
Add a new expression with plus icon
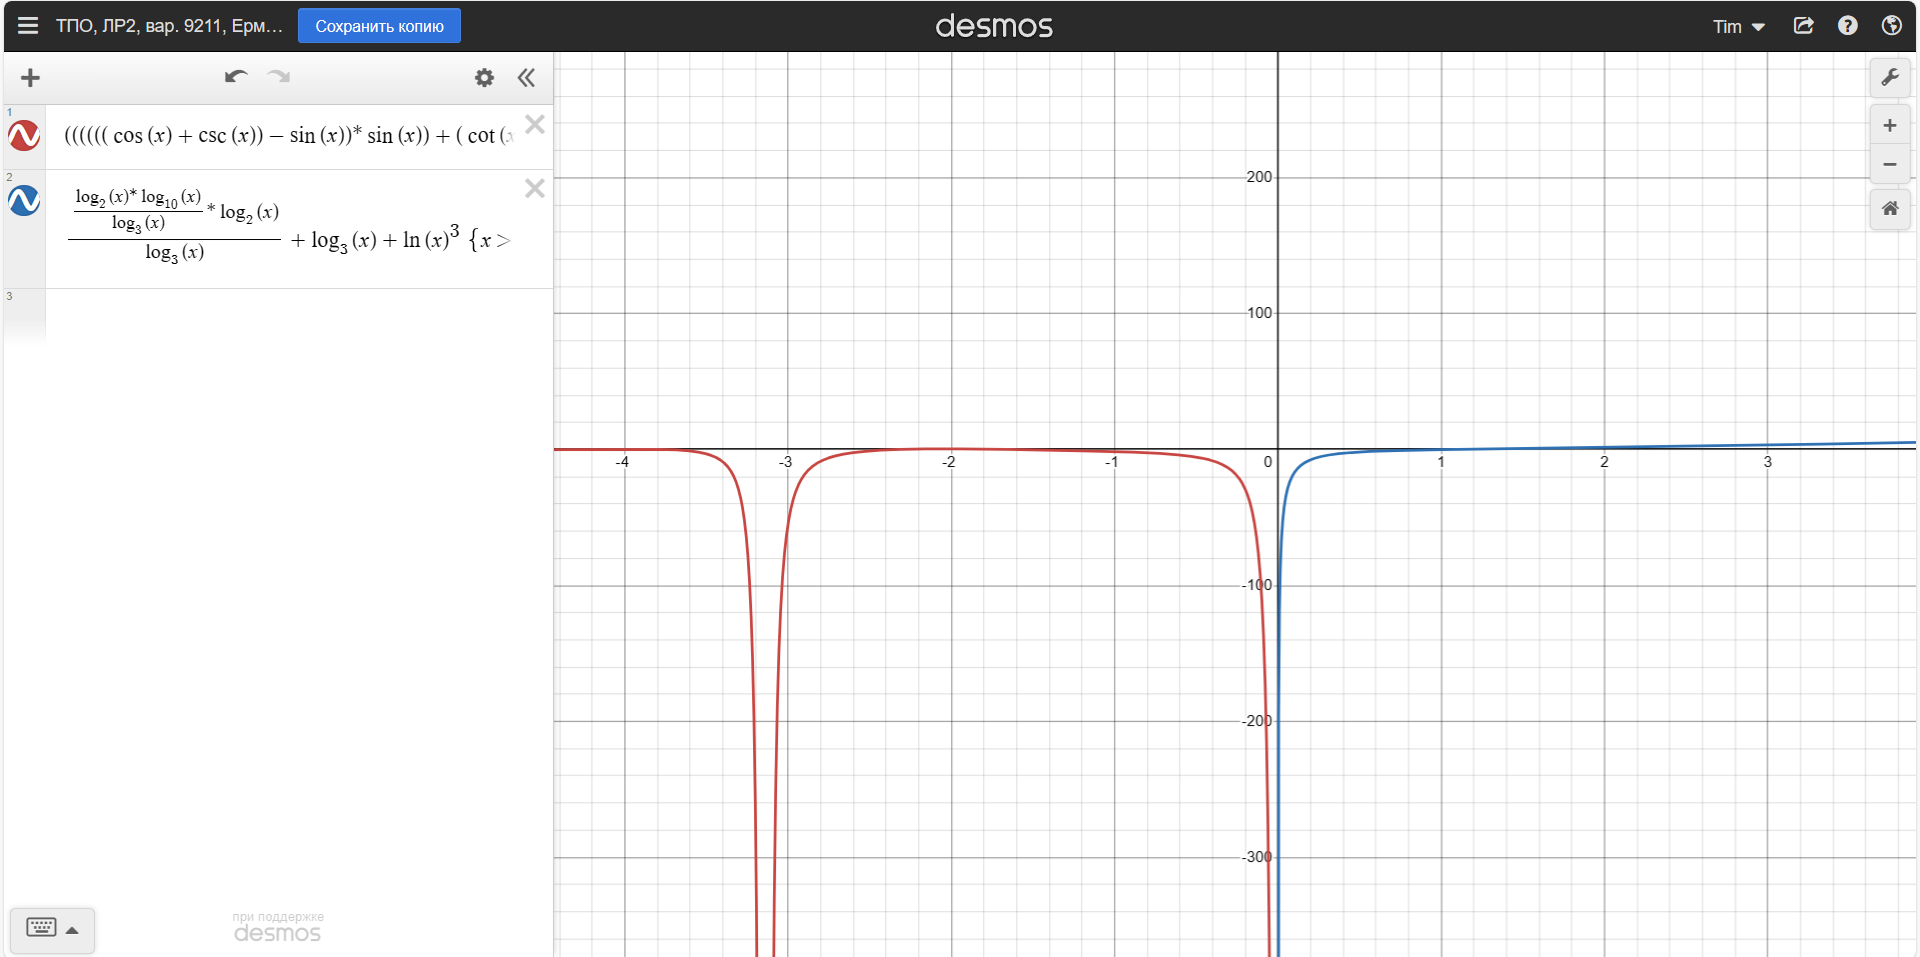(x=30, y=78)
